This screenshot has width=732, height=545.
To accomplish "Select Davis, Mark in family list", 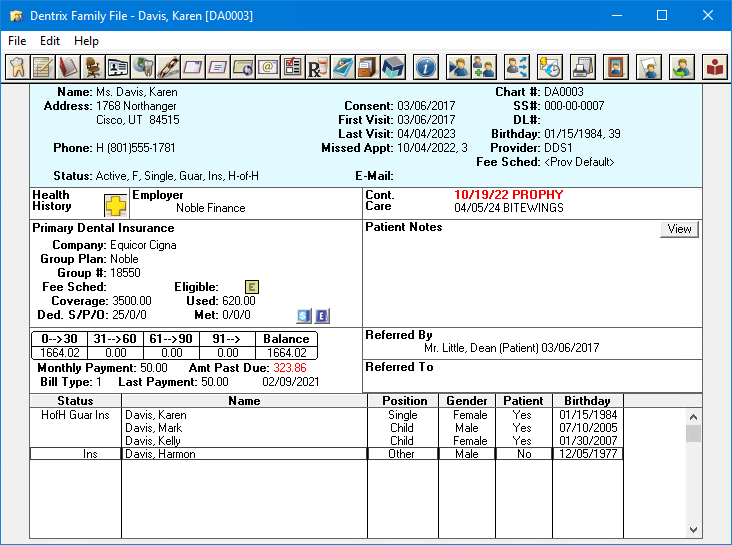I will pos(155,428).
